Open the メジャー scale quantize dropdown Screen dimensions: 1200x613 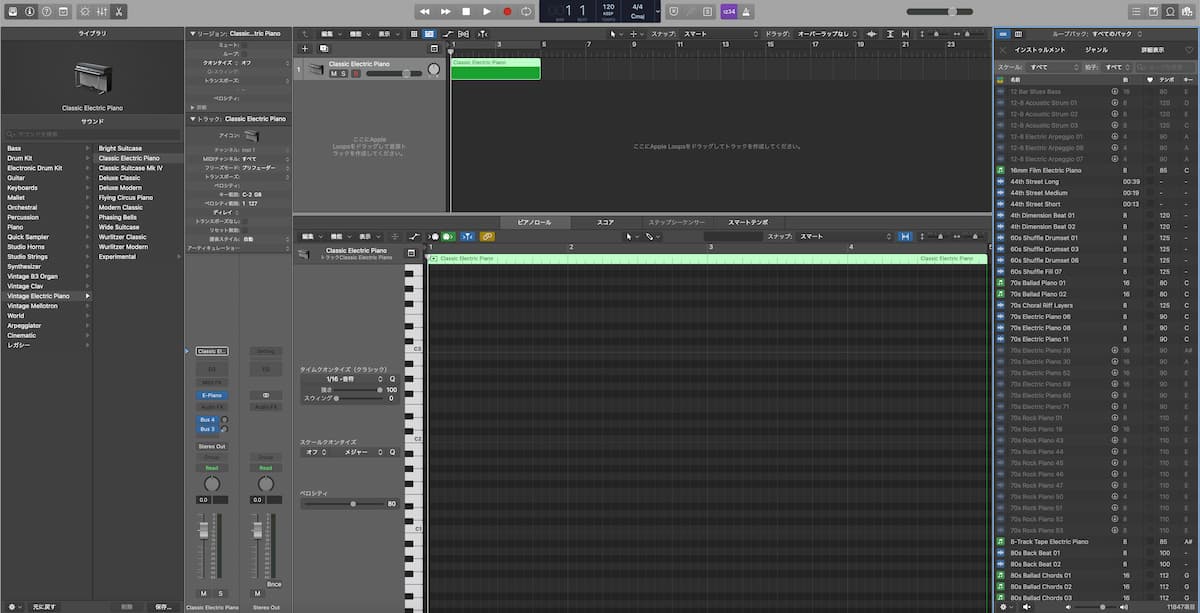coord(358,452)
